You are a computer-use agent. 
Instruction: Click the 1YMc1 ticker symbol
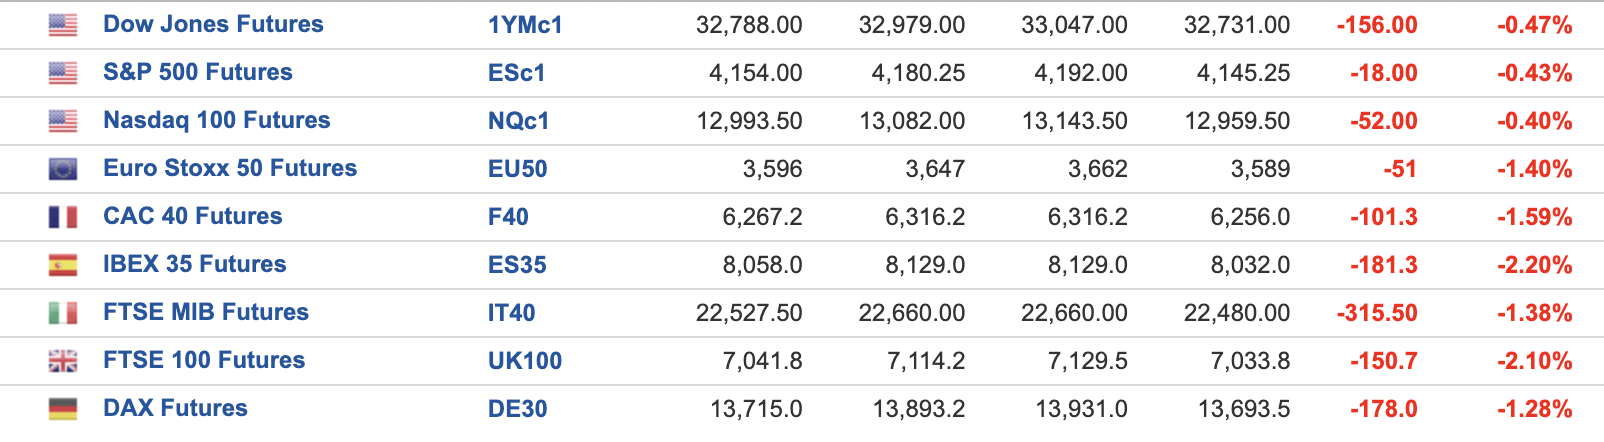(x=525, y=25)
